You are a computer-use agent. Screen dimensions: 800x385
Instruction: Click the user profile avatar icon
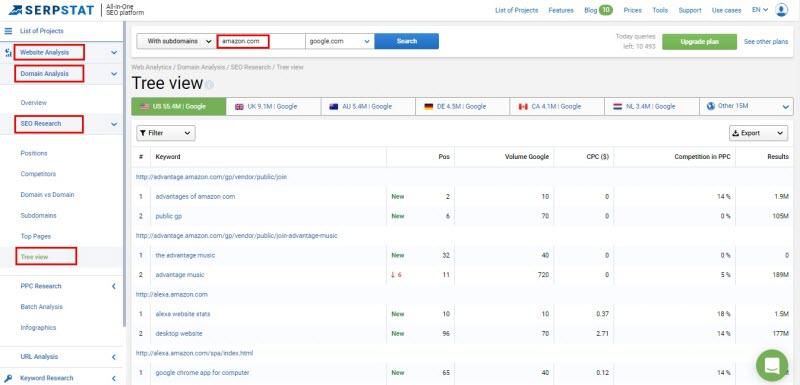tap(782, 10)
